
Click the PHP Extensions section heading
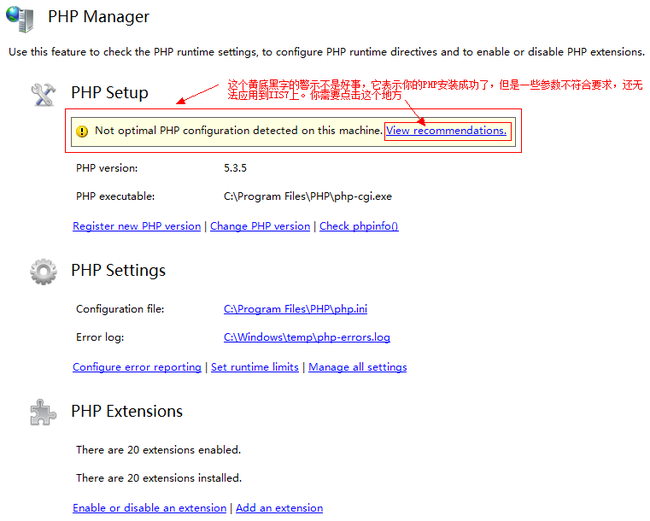click(x=127, y=412)
